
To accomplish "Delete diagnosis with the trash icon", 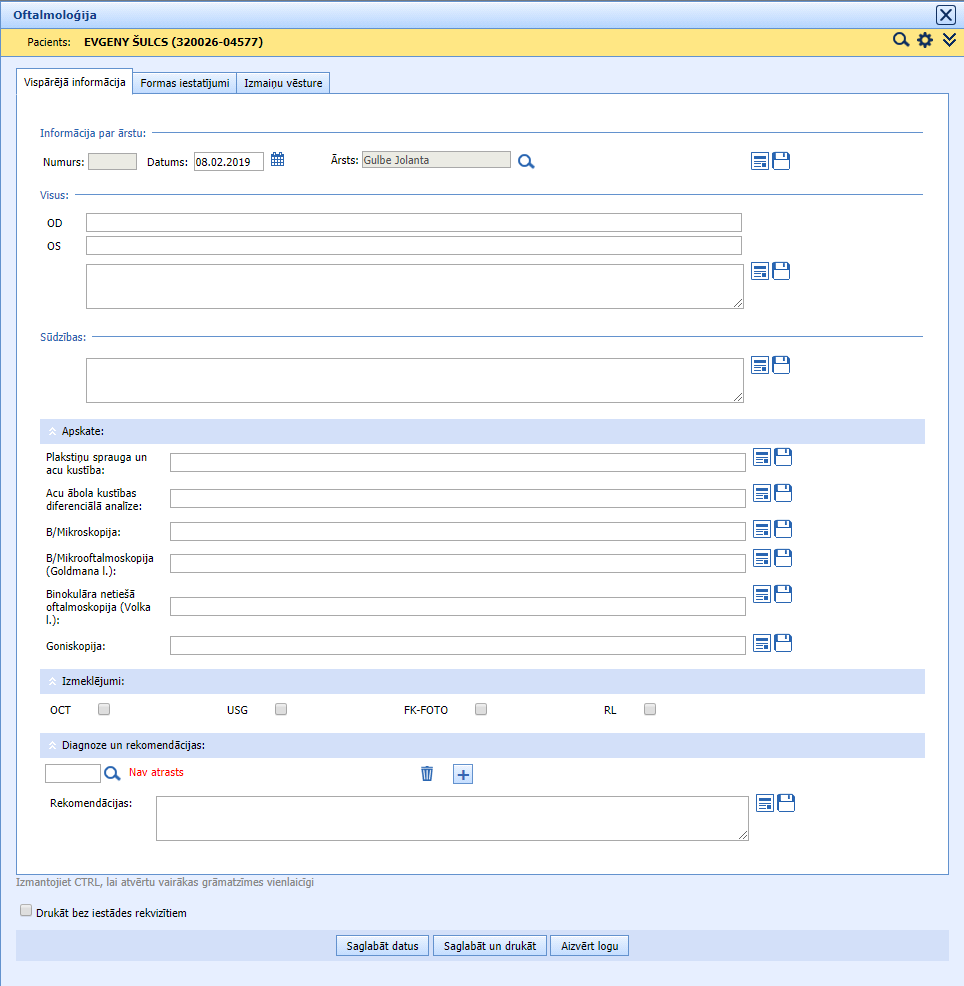I will click(x=427, y=773).
